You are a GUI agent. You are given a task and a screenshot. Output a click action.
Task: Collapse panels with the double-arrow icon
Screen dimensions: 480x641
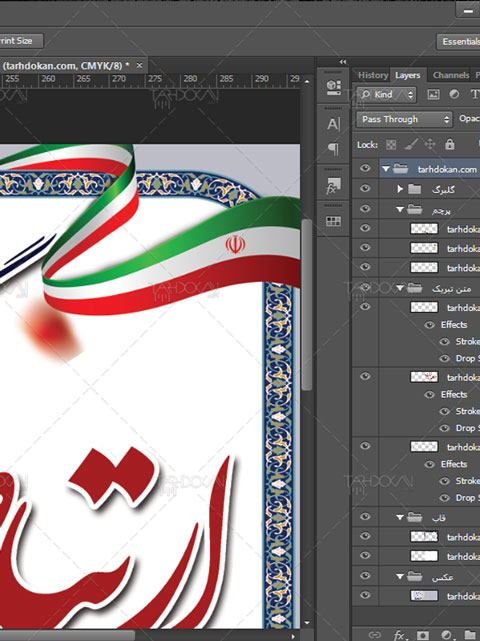[343, 62]
